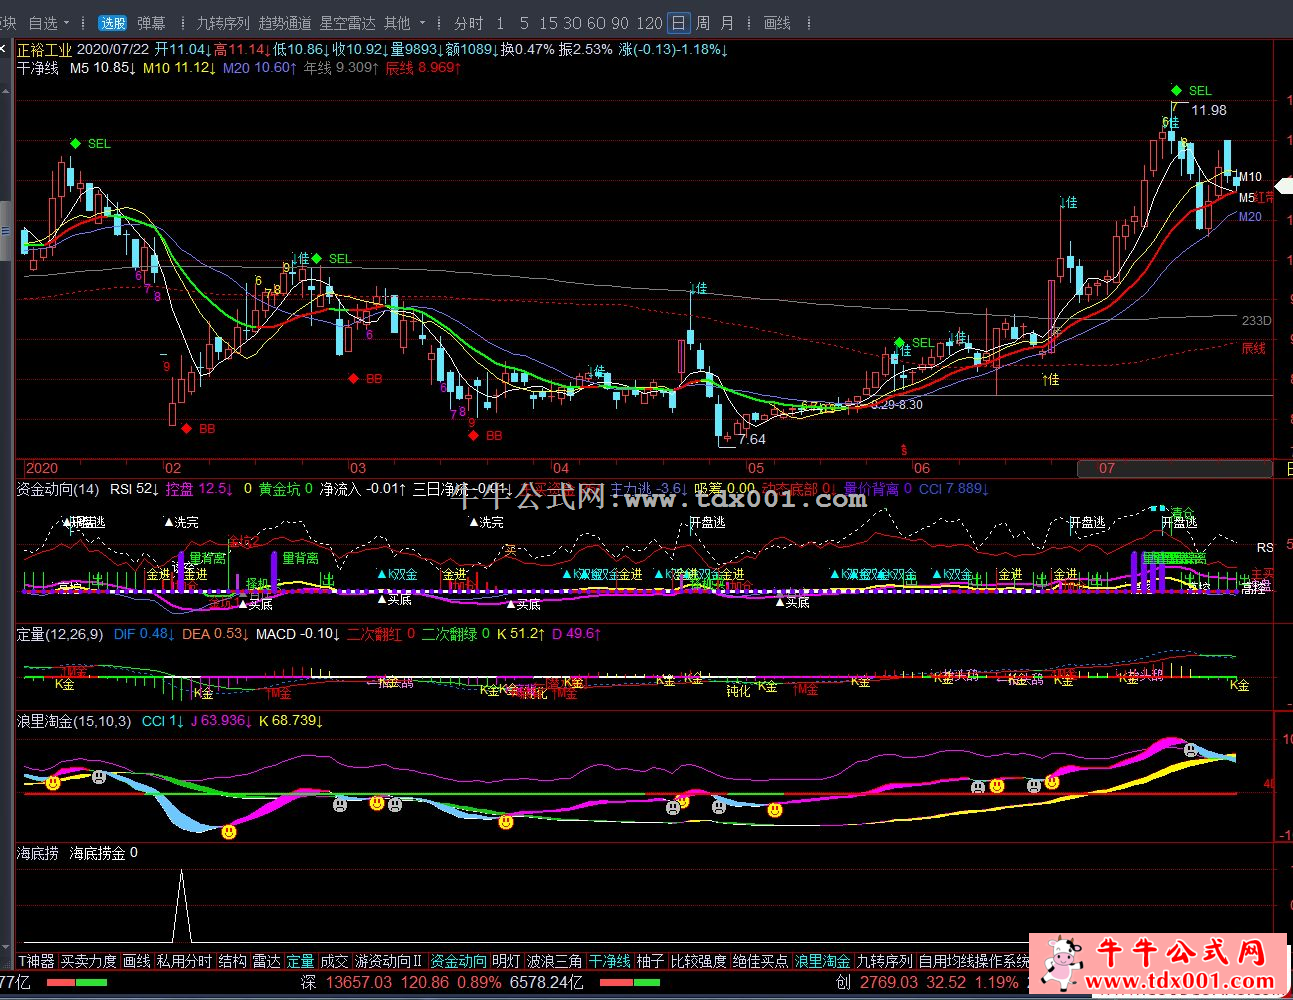Expand the 其他 dropdown menu
The image size is (1293, 1000).
click(422, 23)
